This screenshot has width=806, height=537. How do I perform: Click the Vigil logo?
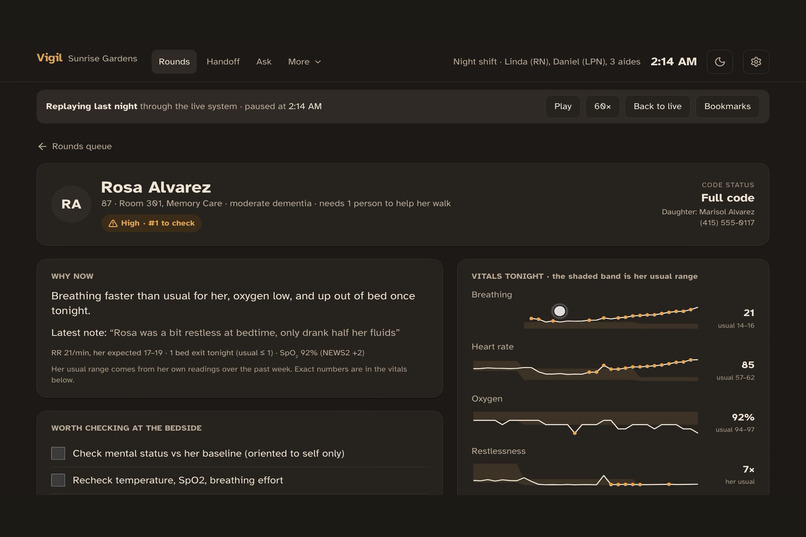point(49,58)
